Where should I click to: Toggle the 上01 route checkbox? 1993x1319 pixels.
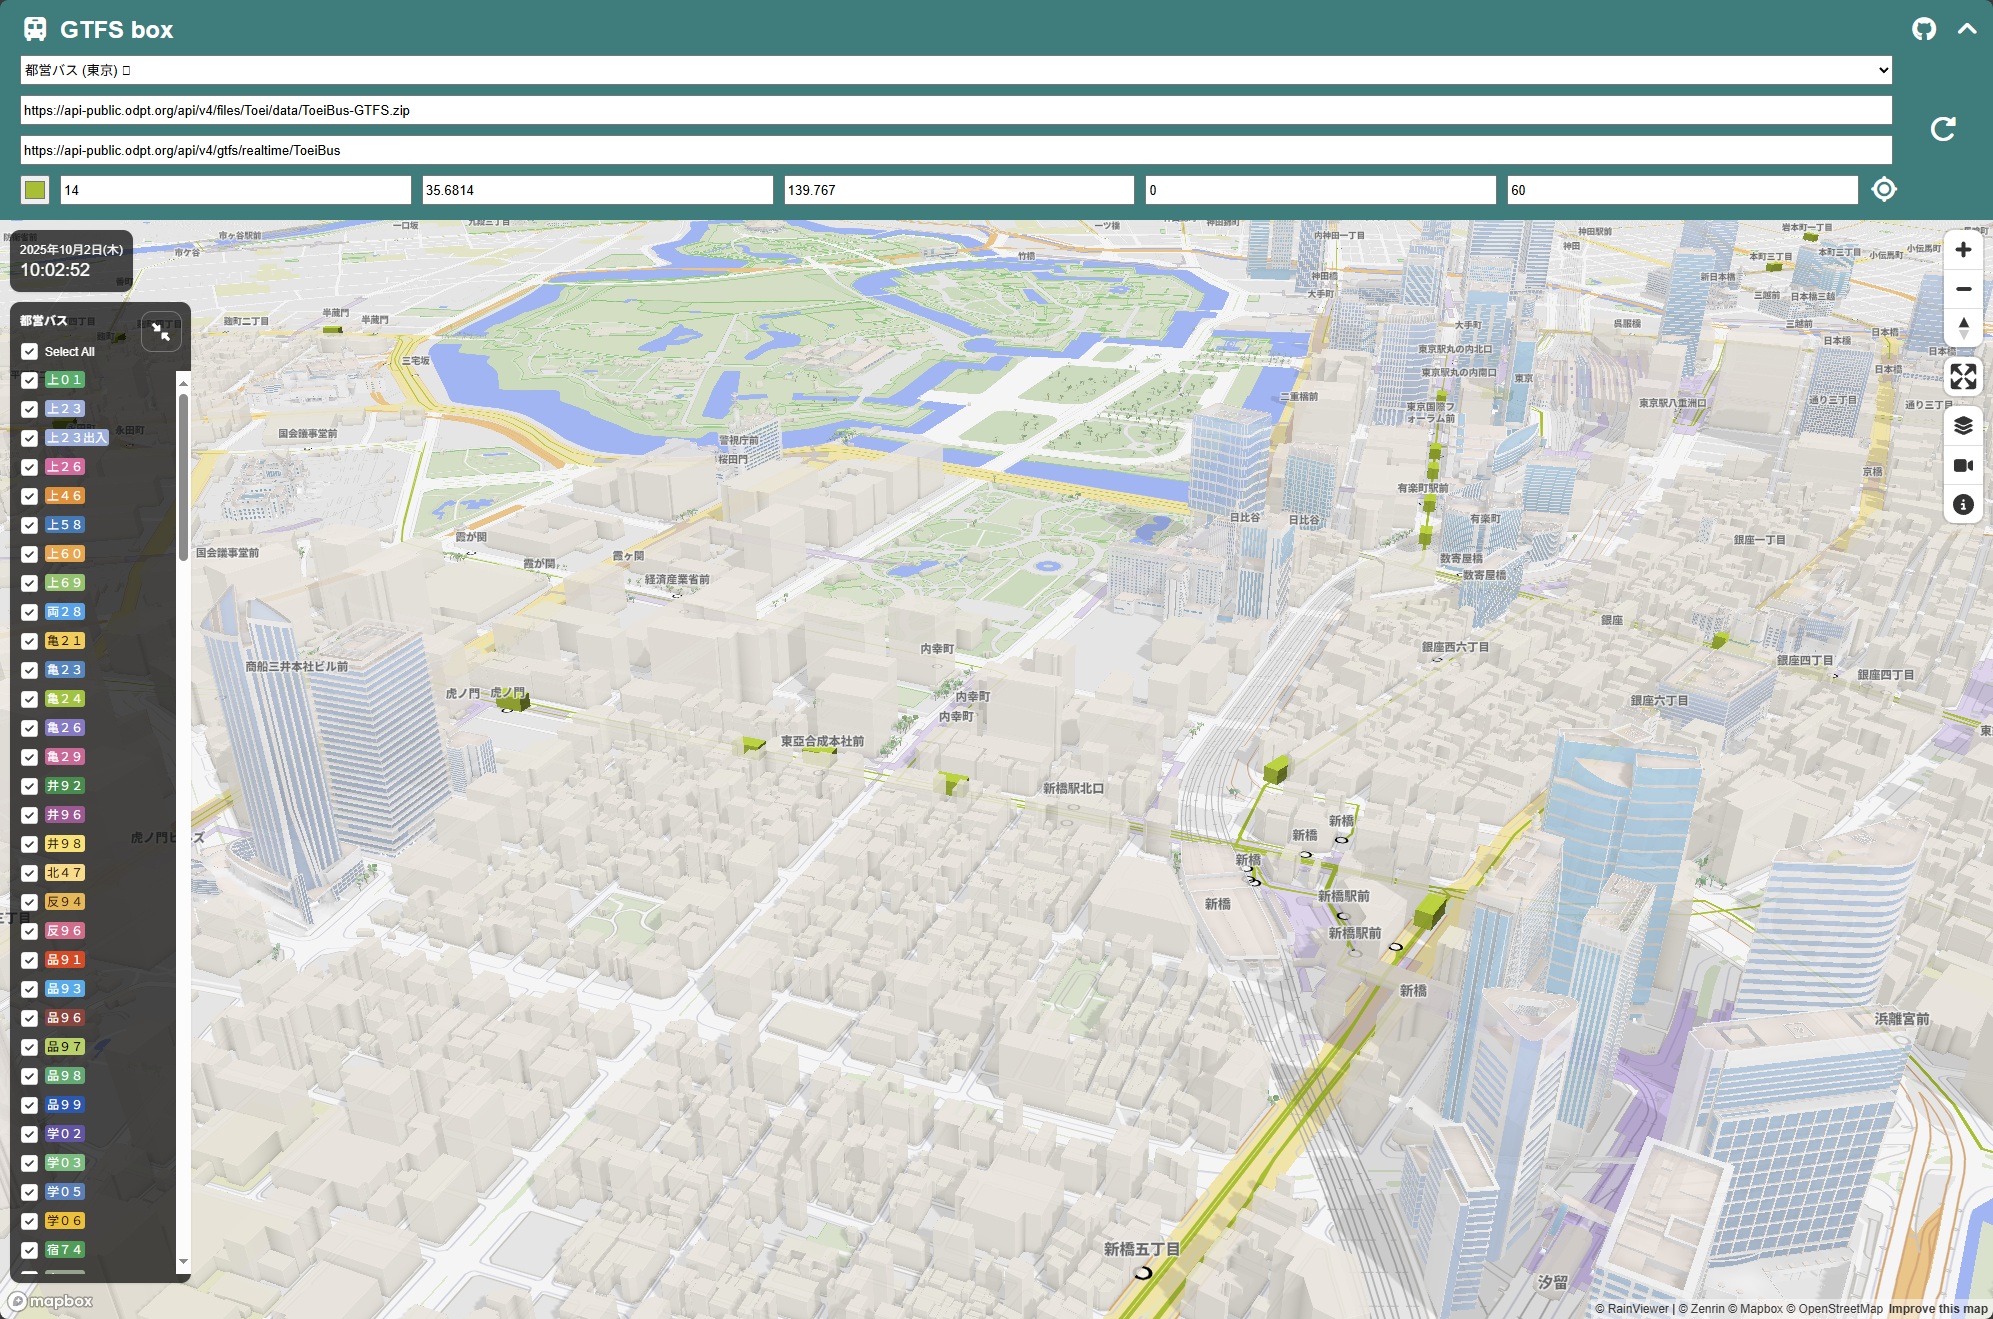[x=29, y=380]
